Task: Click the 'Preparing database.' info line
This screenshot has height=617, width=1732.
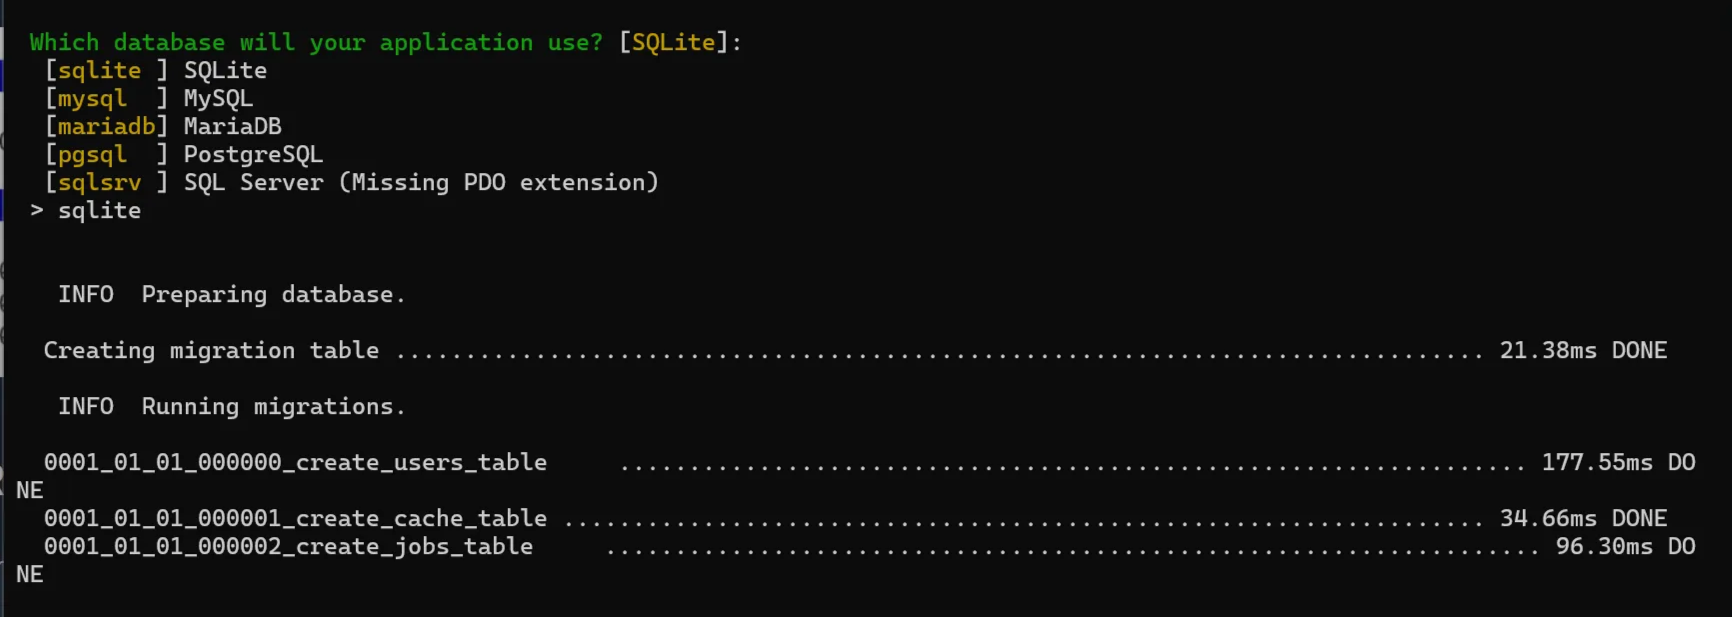Action: click(x=231, y=295)
